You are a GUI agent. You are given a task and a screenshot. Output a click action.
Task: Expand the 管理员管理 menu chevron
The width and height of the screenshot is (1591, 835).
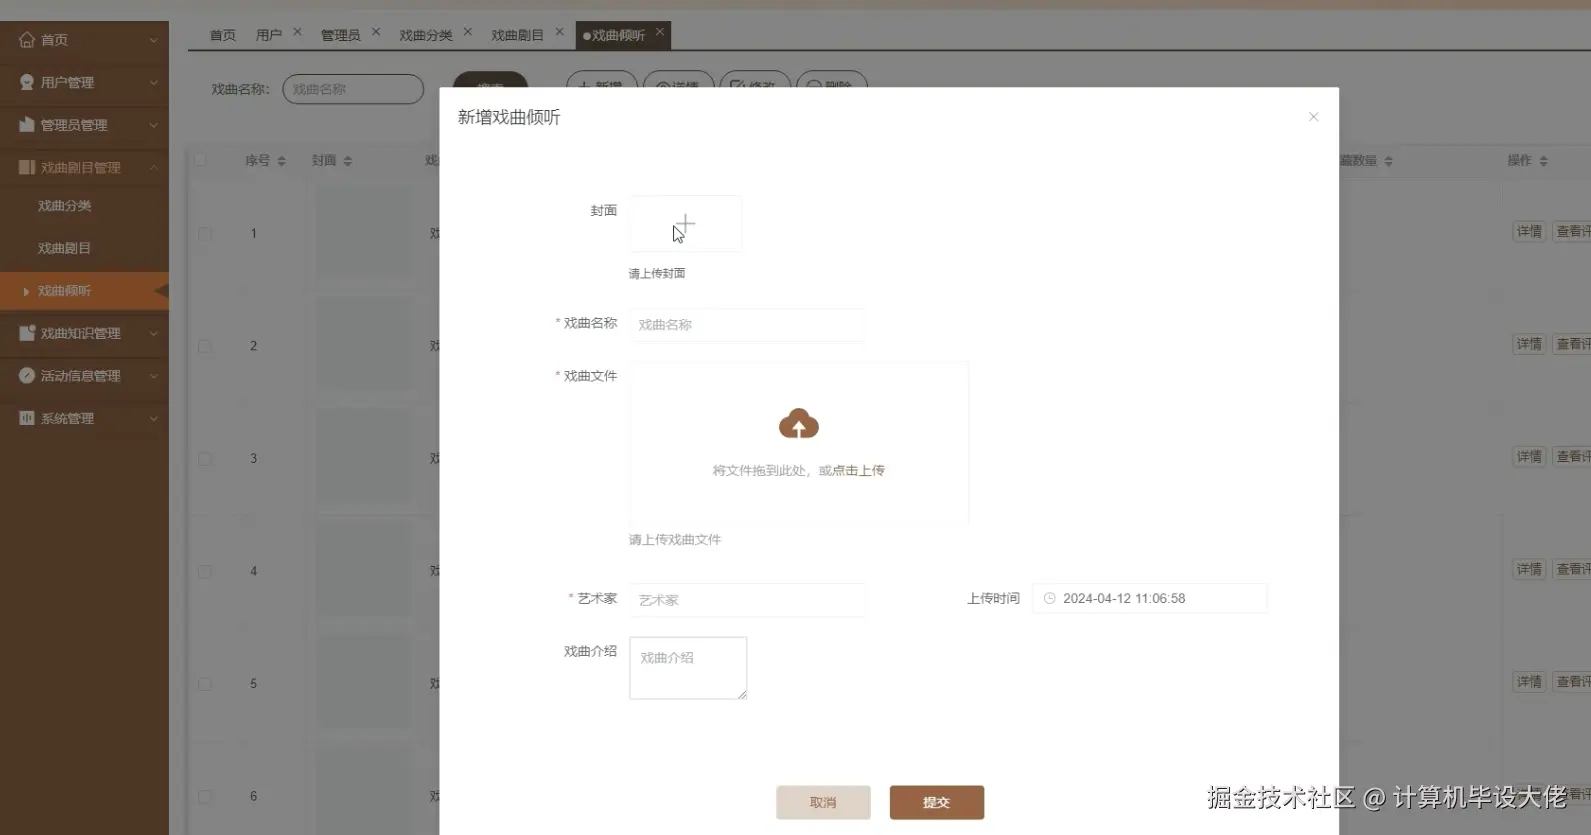153,125
